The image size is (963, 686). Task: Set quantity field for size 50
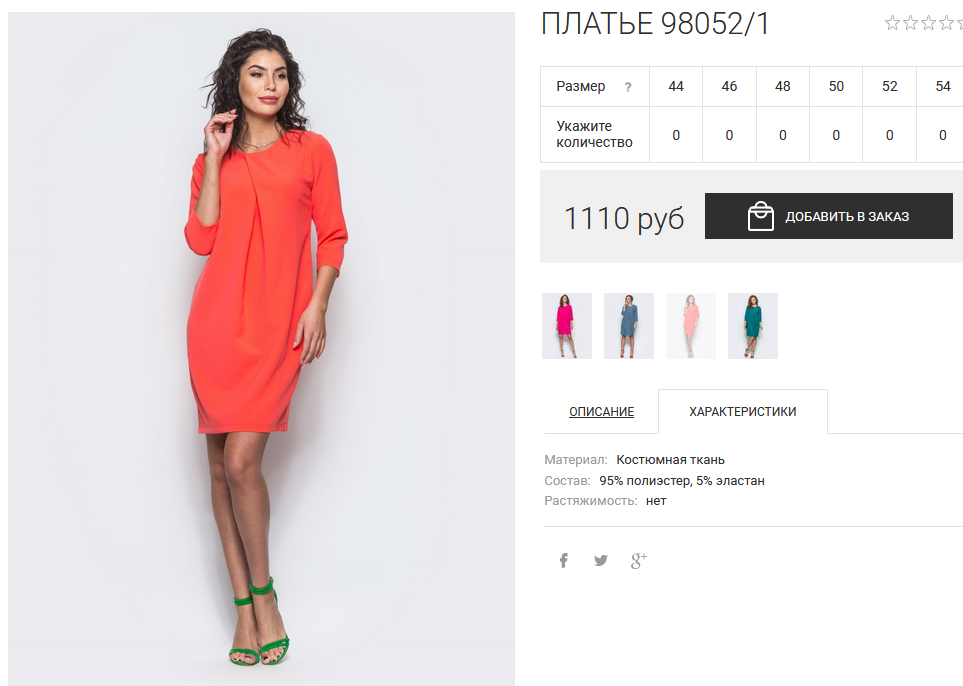(836, 135)
